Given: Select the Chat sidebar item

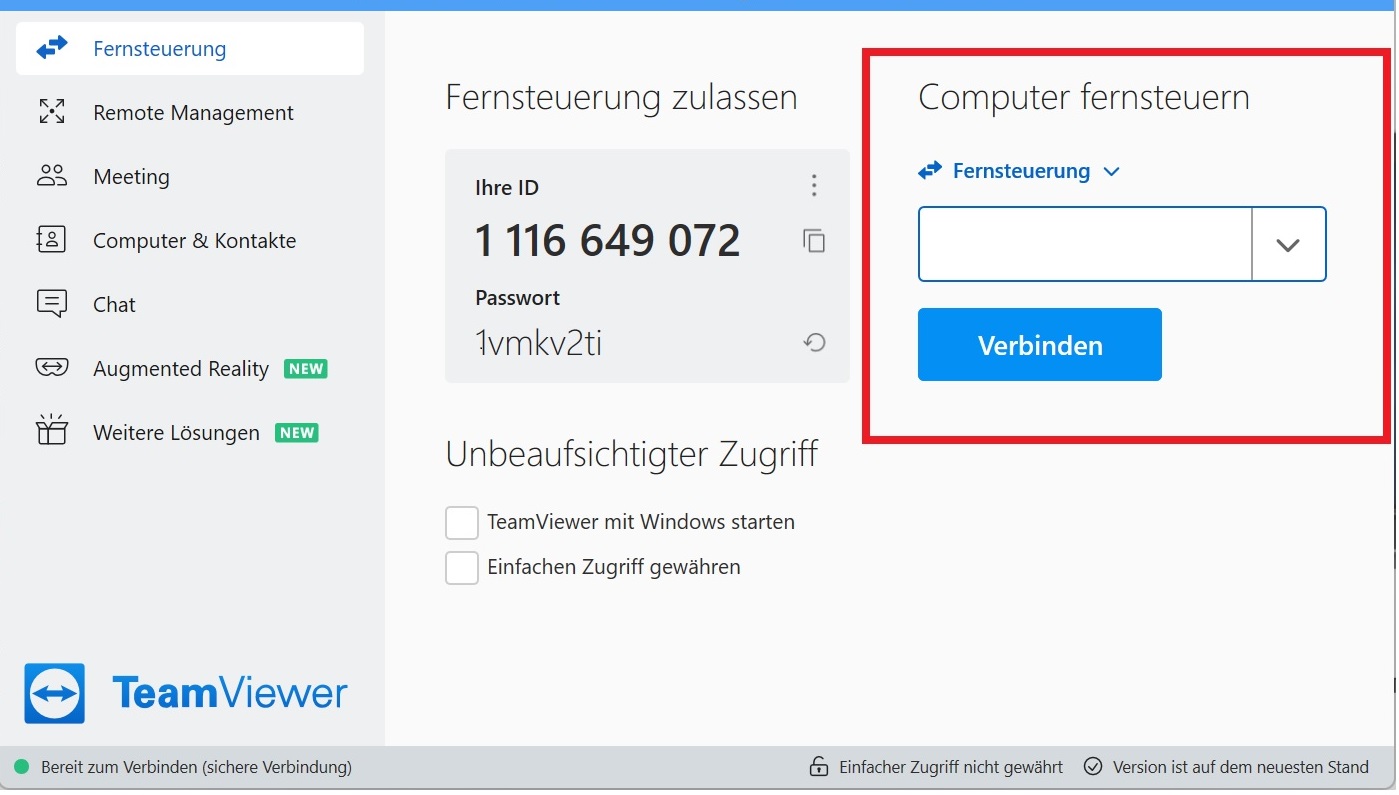Looking at the screenshot, I should click(190, 304).
